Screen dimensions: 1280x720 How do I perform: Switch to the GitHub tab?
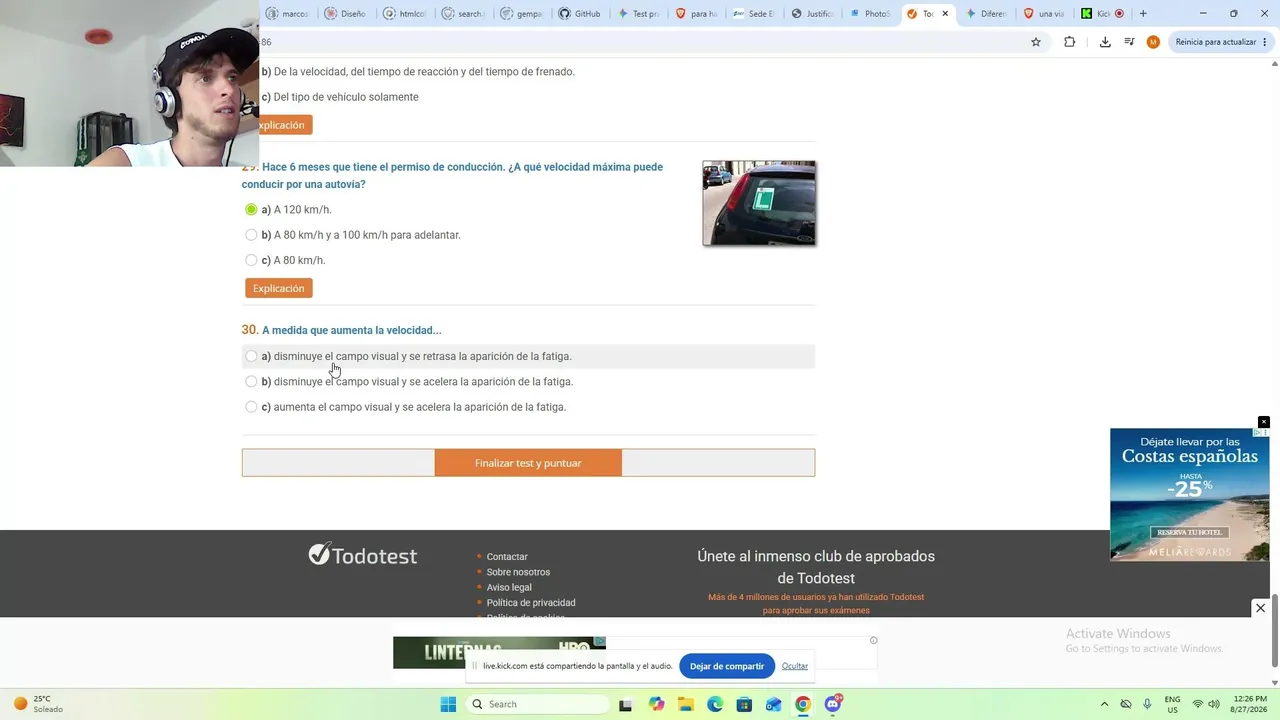[x=580, y=14]
